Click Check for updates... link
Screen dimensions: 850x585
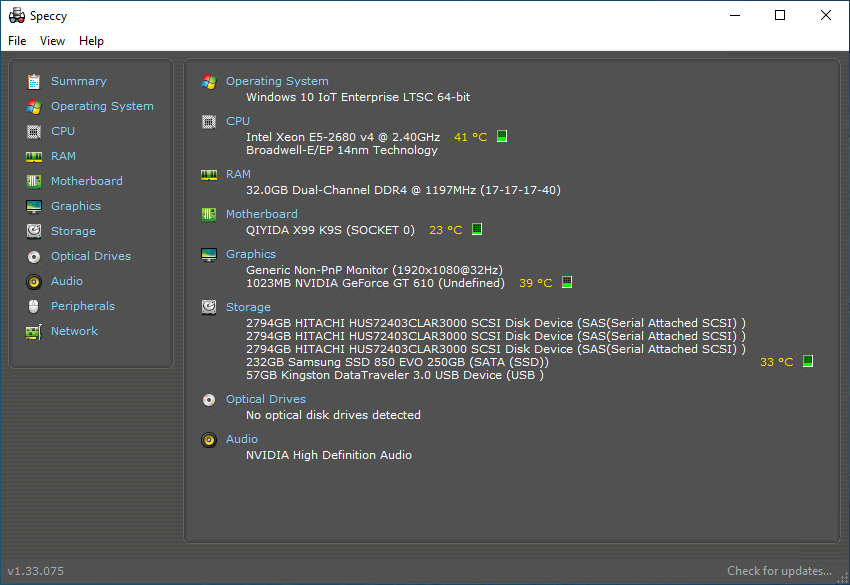click(779, 571)
